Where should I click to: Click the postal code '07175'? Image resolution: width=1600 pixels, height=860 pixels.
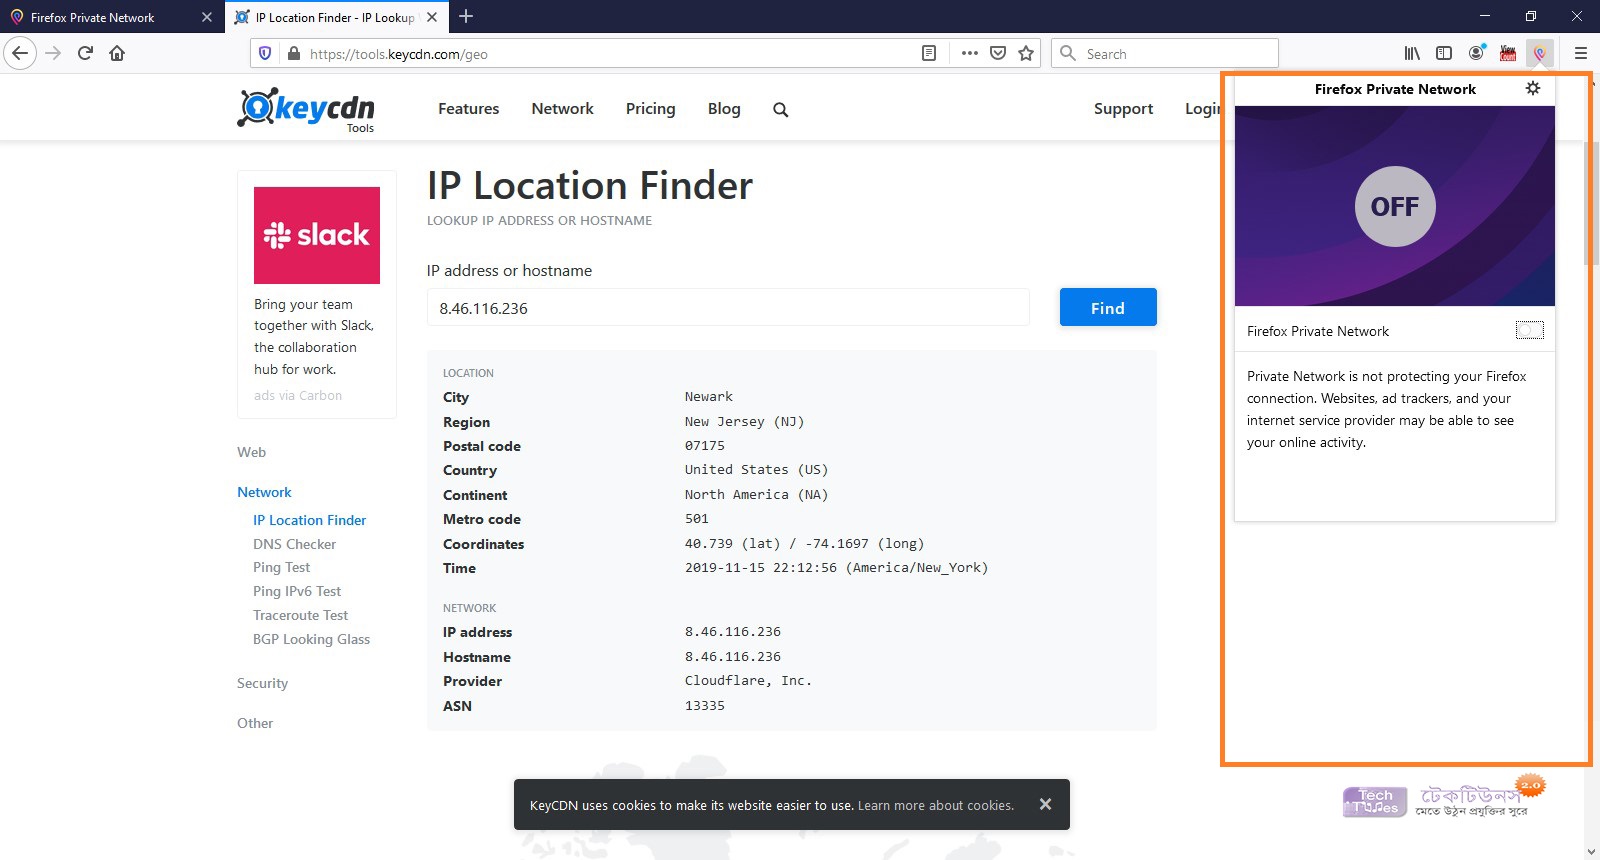coord(705,446)
